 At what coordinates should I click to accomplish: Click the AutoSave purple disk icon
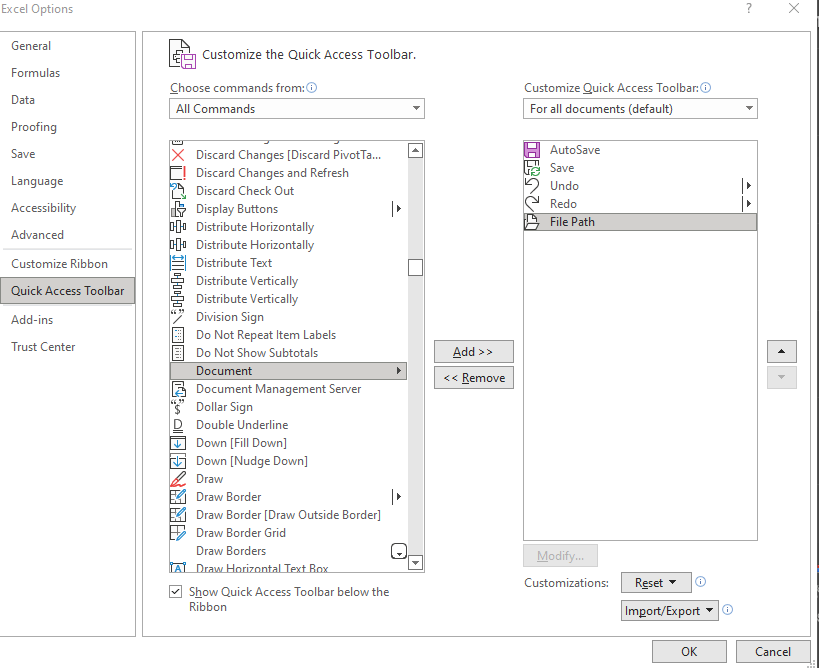(x=532, y=150)
